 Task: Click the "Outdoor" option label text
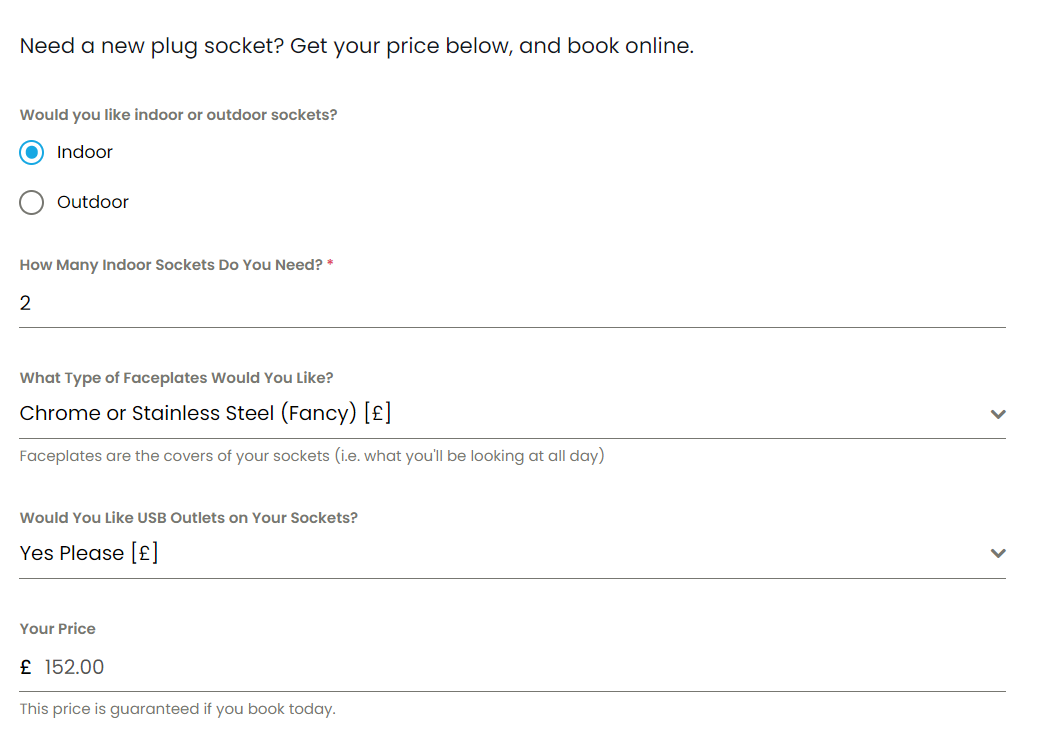tap(93, 203)
